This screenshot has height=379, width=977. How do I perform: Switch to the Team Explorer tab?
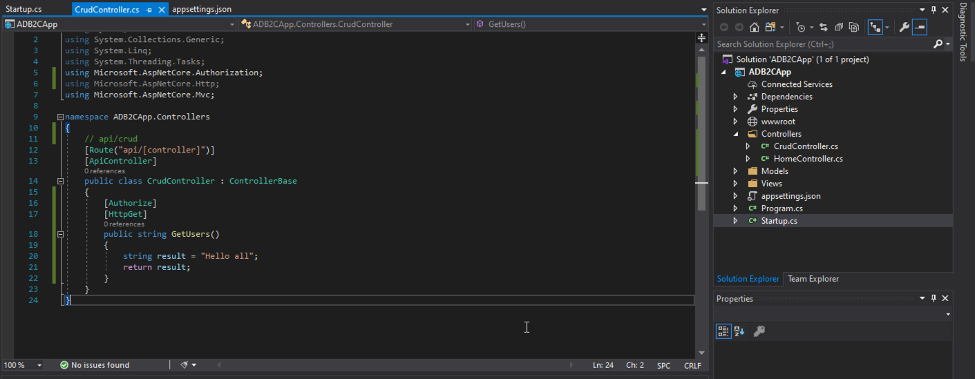(813, 279)
